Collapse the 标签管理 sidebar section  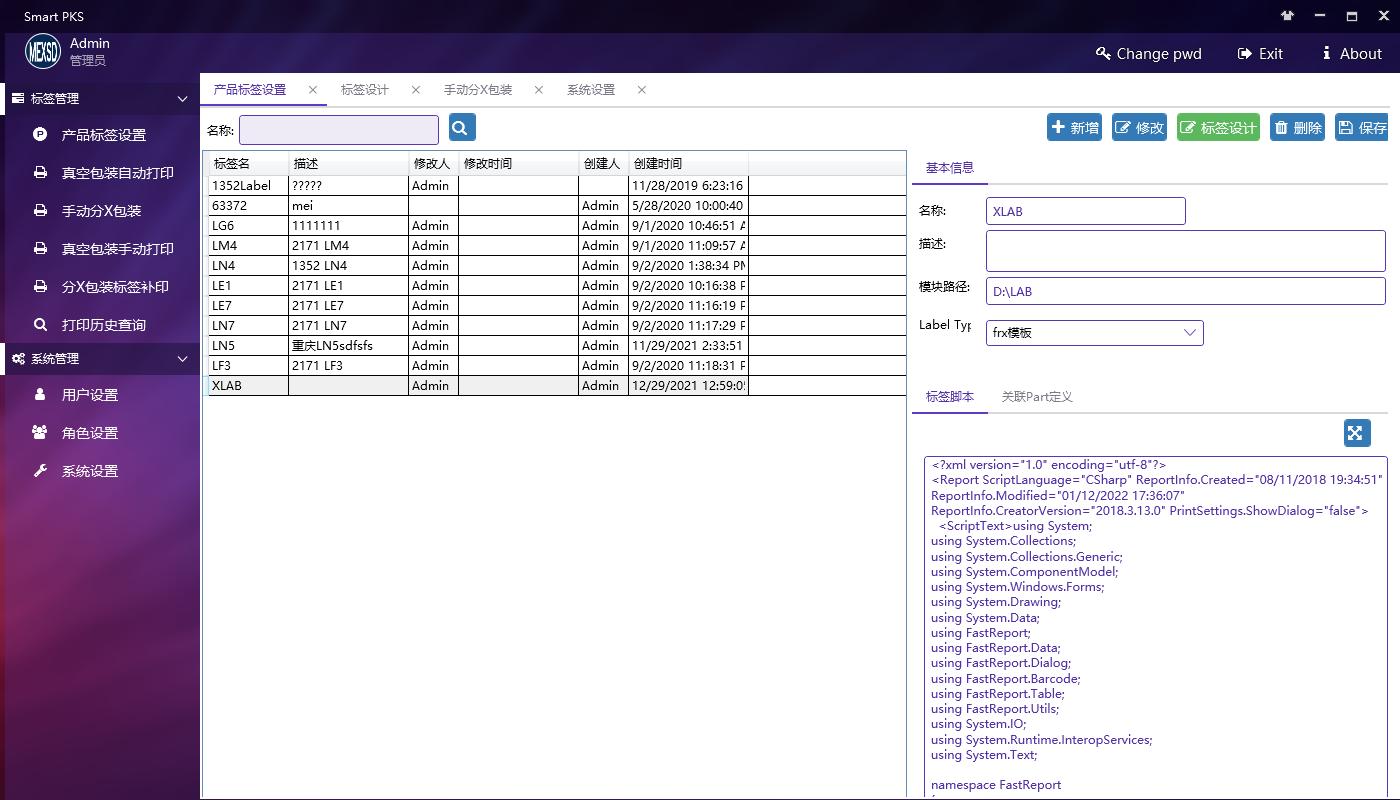pyautogui.click(x=182, y=99)
